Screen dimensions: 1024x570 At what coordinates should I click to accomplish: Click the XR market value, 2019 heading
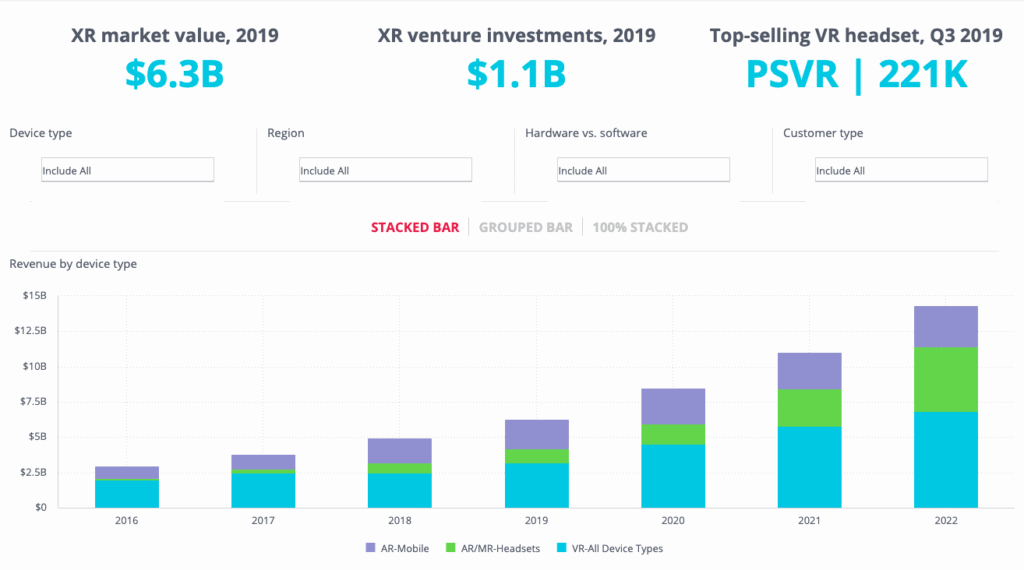174,35
